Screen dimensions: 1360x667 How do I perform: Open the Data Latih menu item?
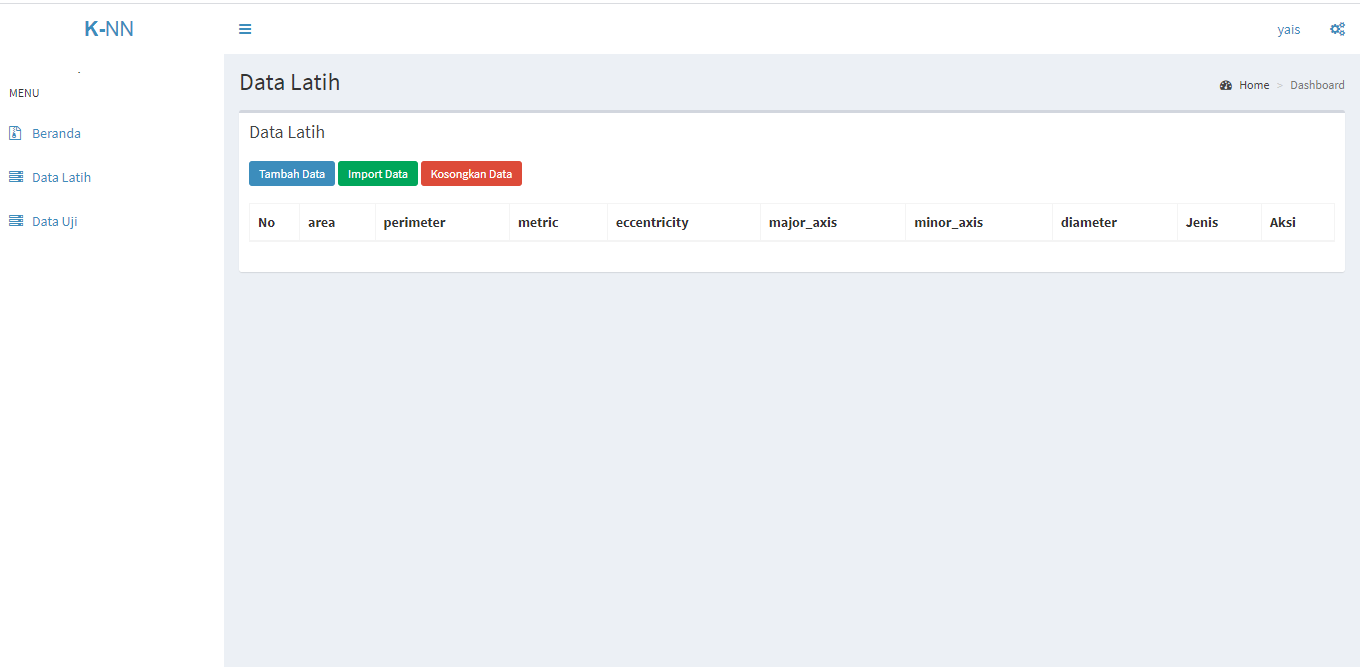[61, 177]
